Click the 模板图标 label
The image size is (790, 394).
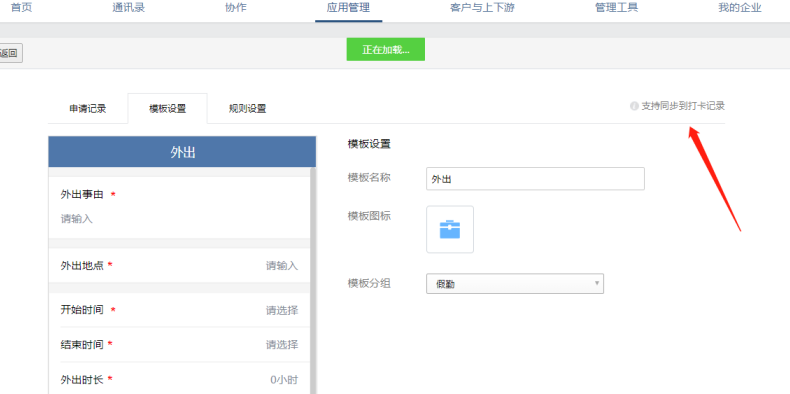pos(369,216)
